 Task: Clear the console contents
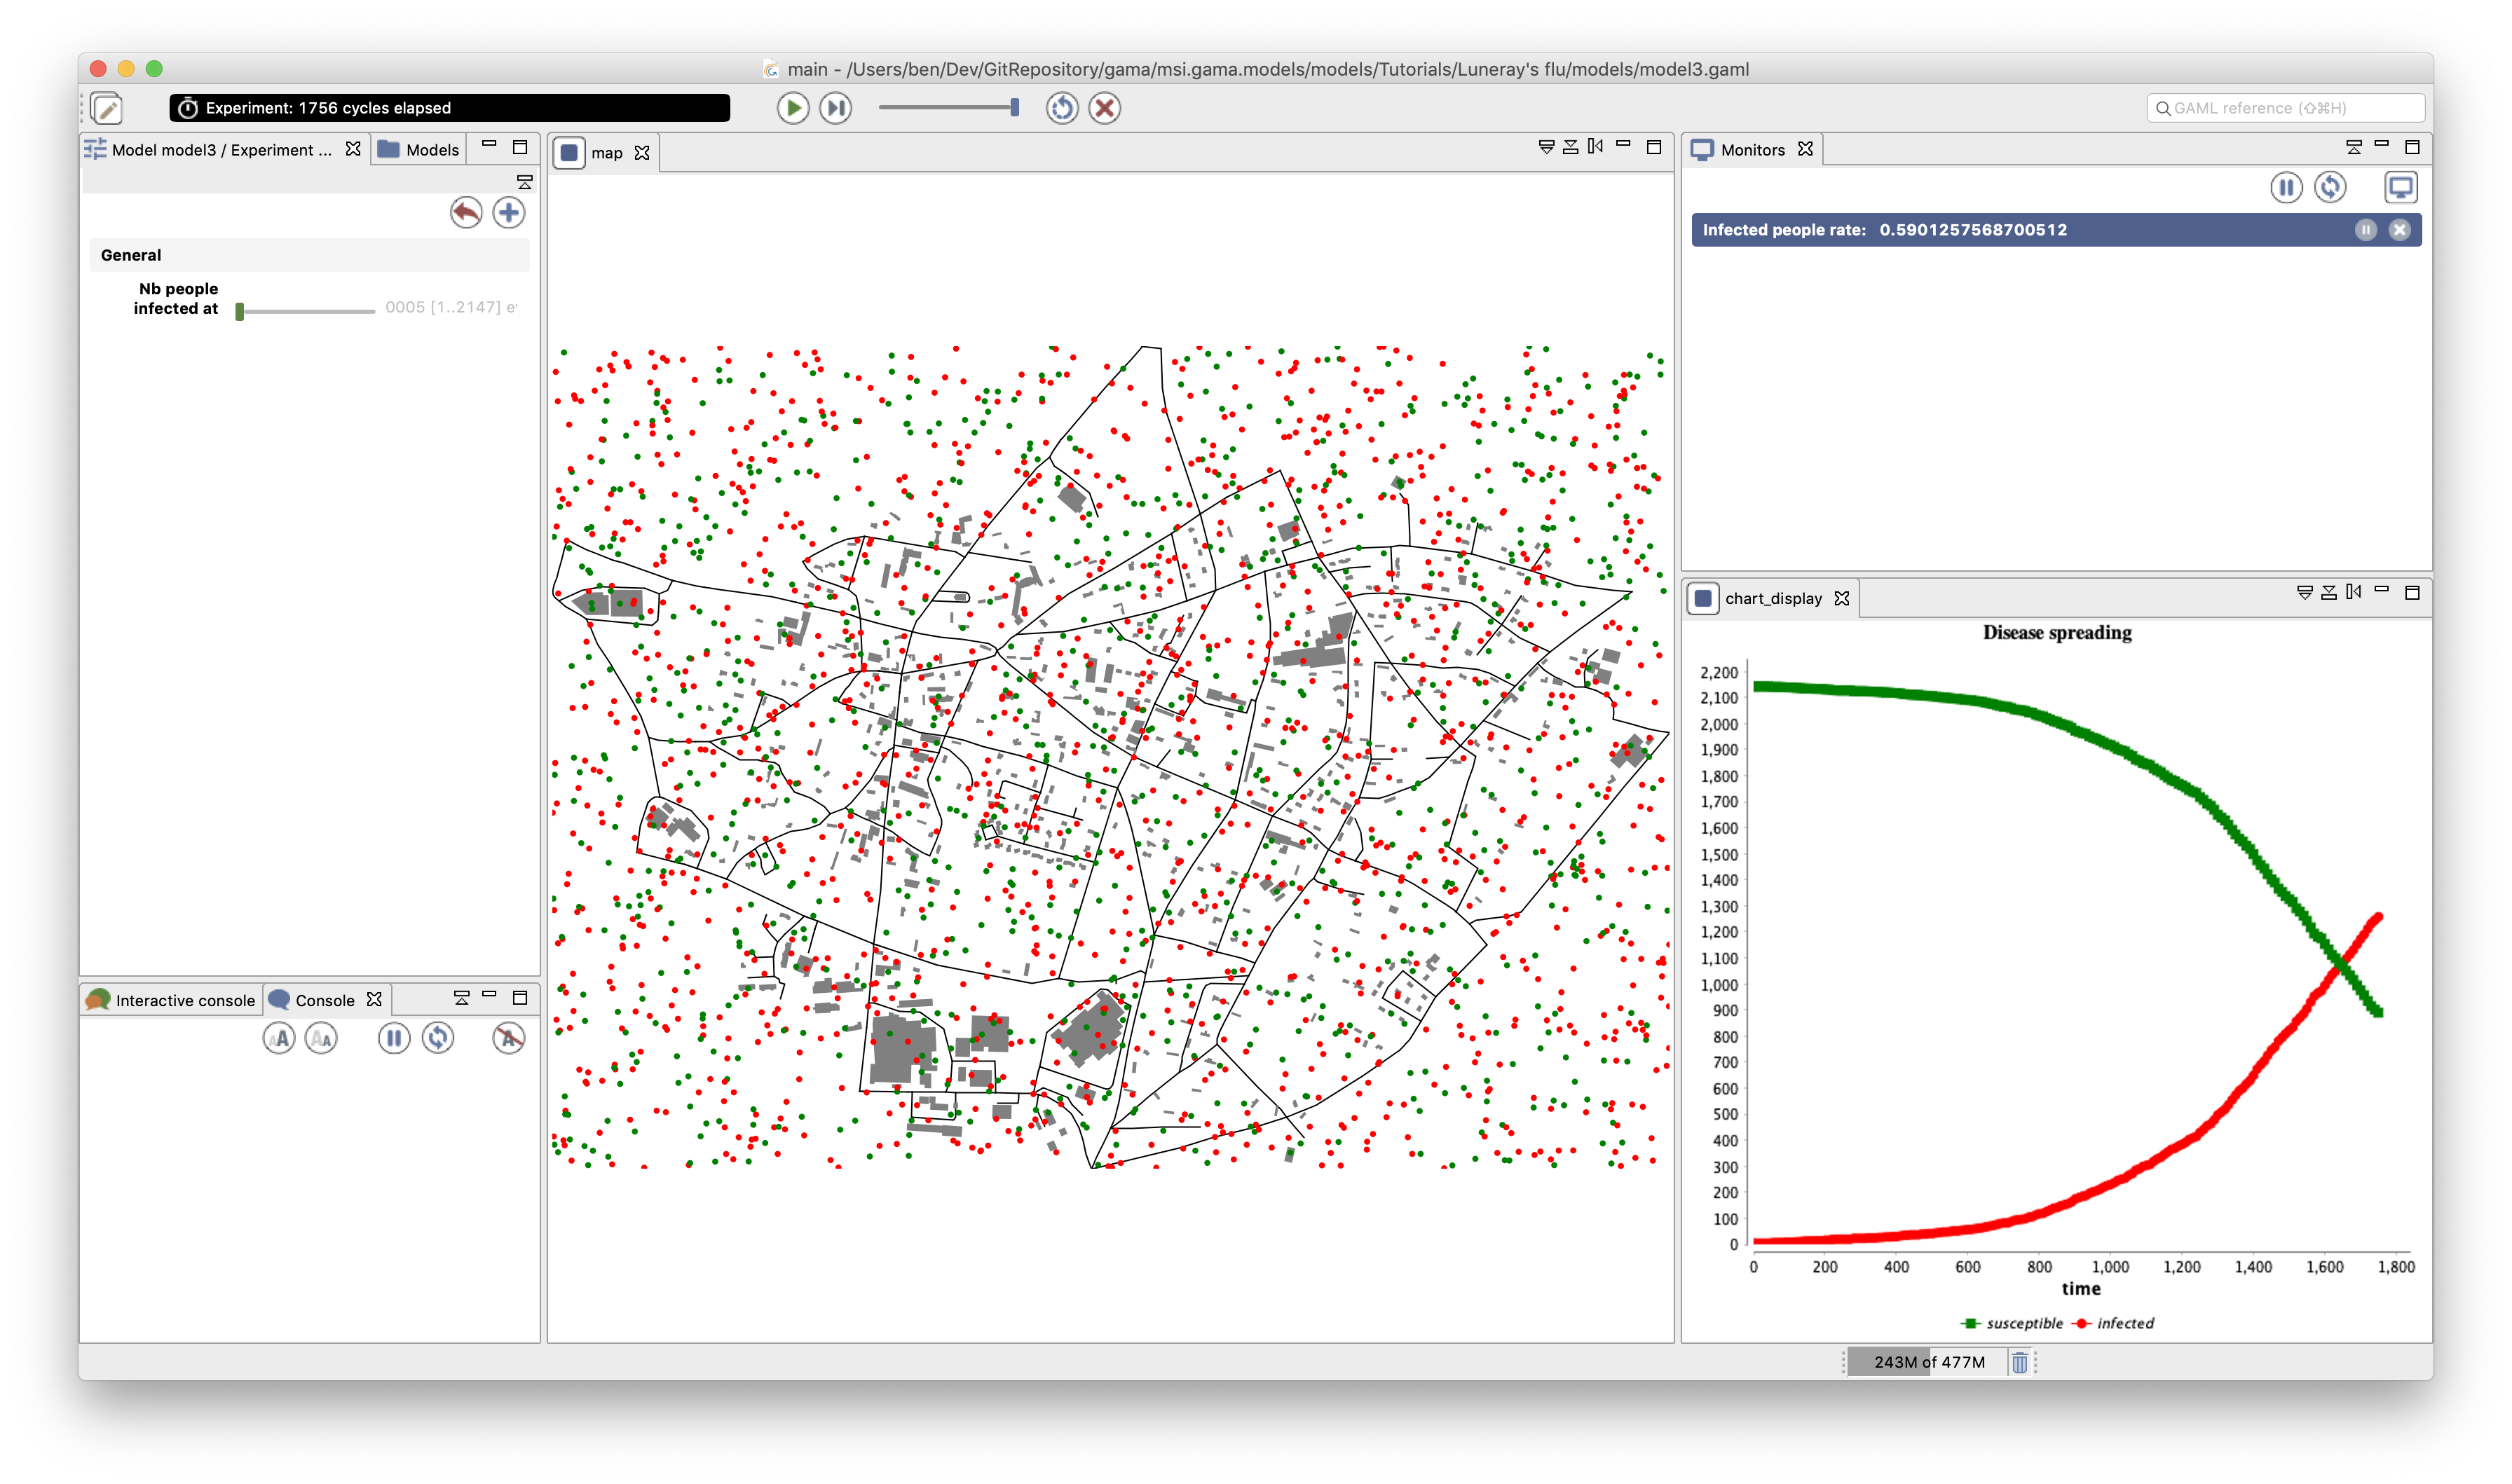(508, 1038)
